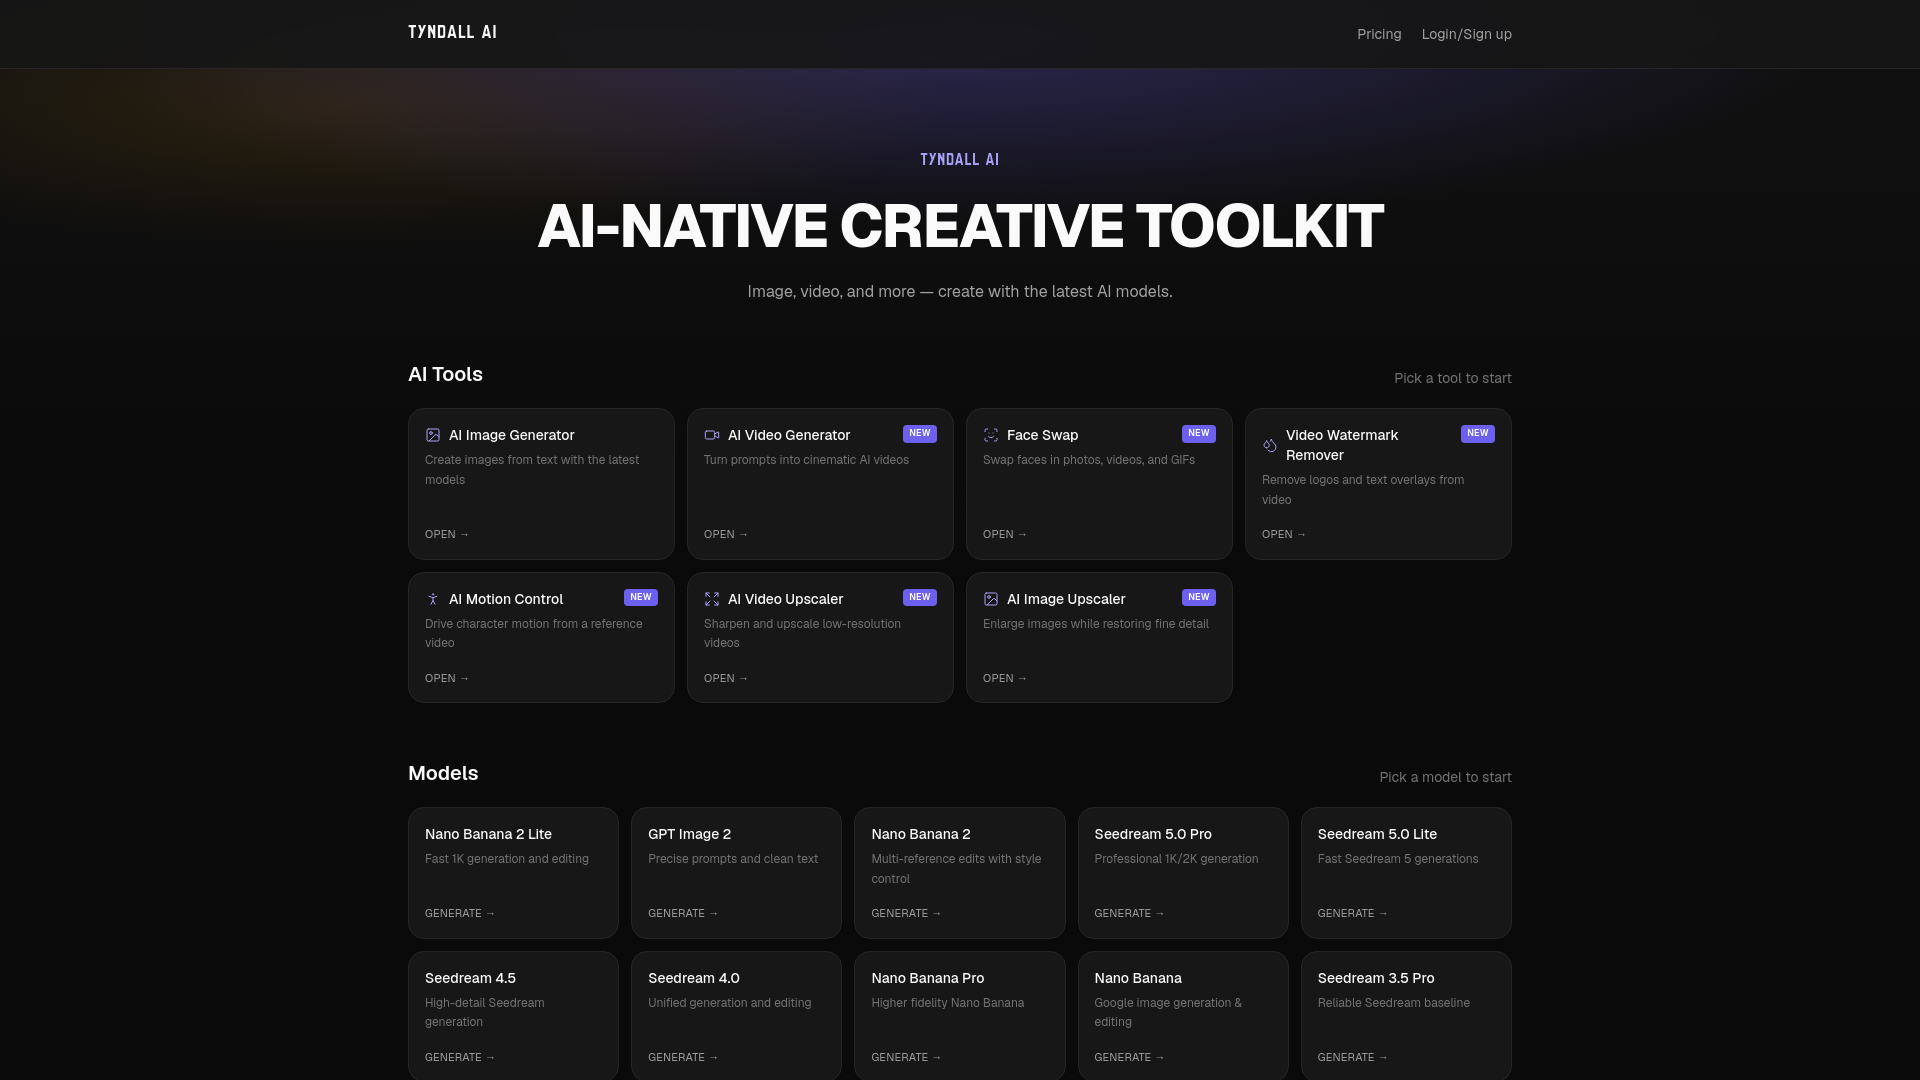Screen dimensions: 1920x1080
Task: Click 'Fast 1K generation and editing' description
Action: (507, 859)
